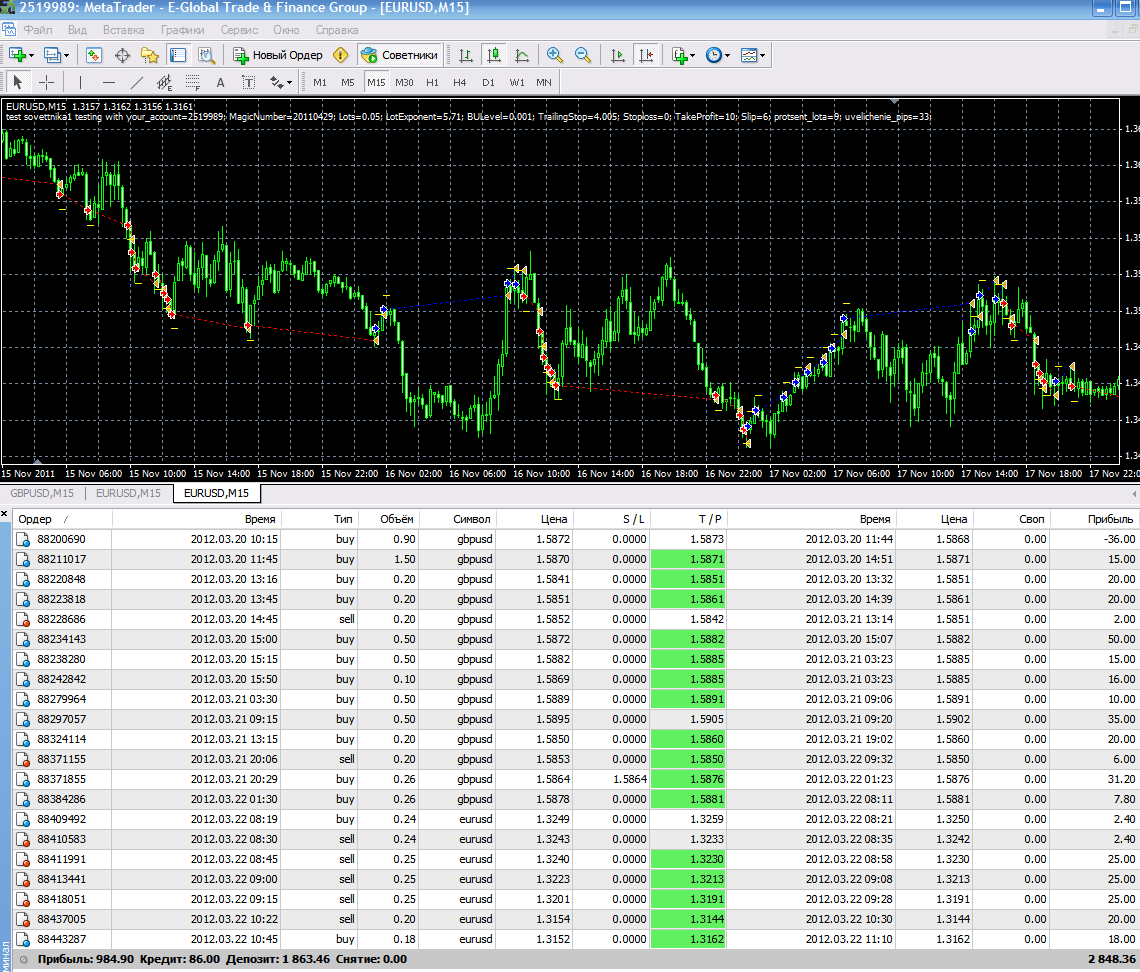Sort orders by the Ордер column header

(63, 519)
